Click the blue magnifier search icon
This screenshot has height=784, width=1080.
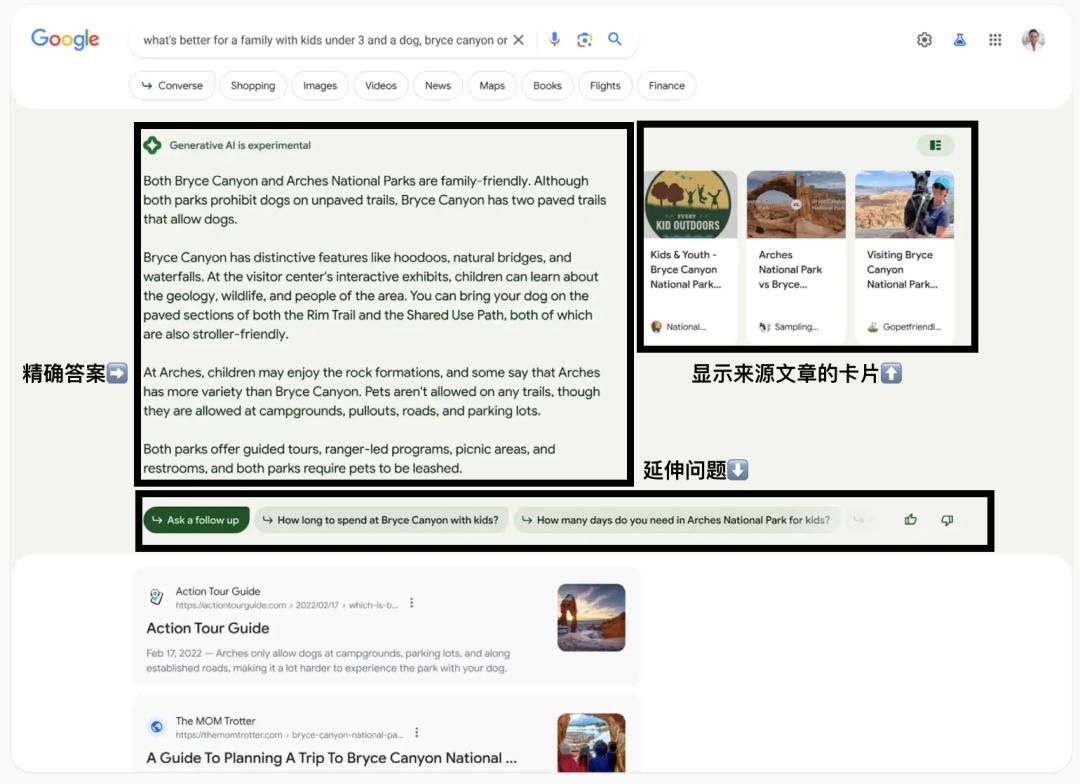click(x=614, y=39)
